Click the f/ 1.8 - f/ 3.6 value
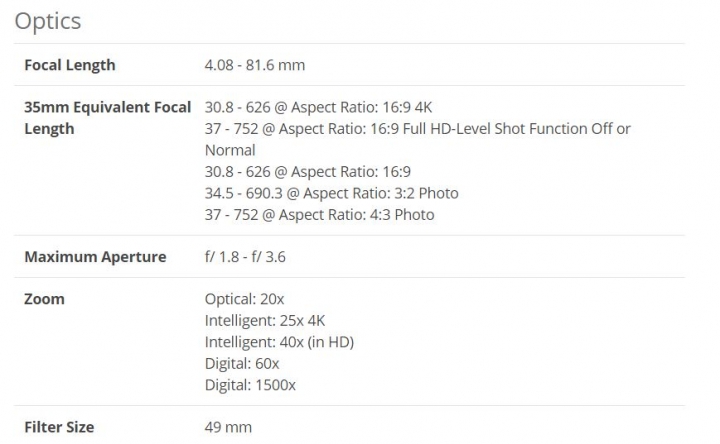 [x=245, y=257]
